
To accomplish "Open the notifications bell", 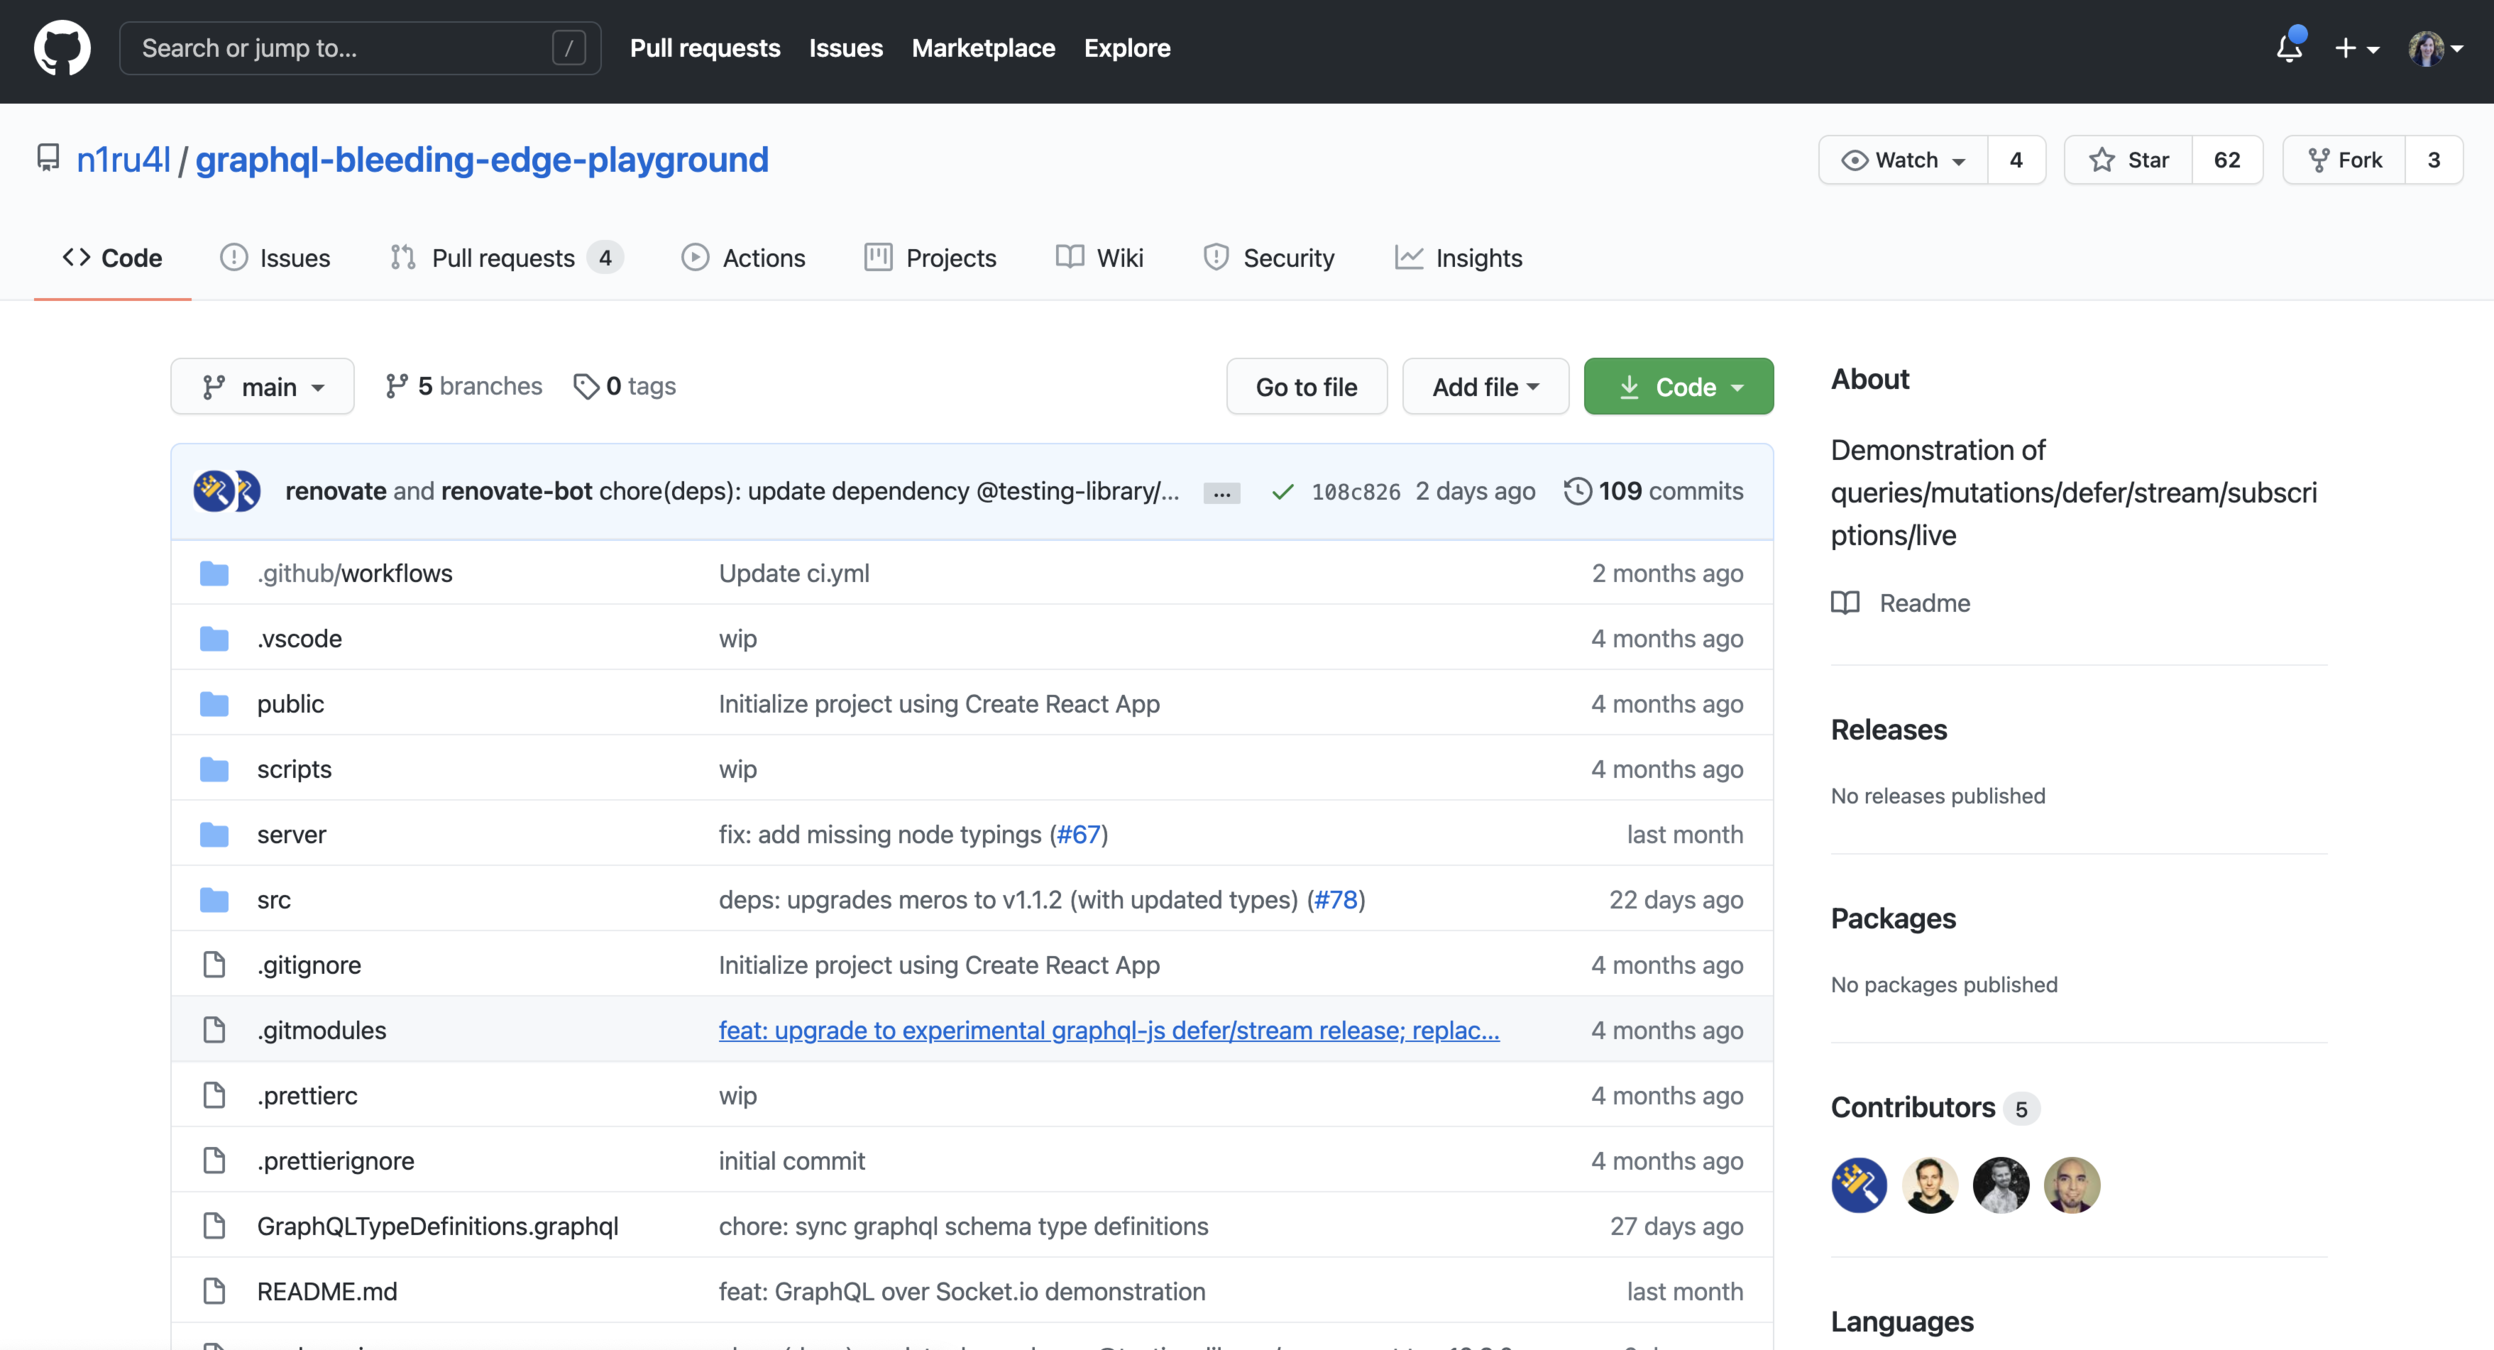I will coord(2288,47).
